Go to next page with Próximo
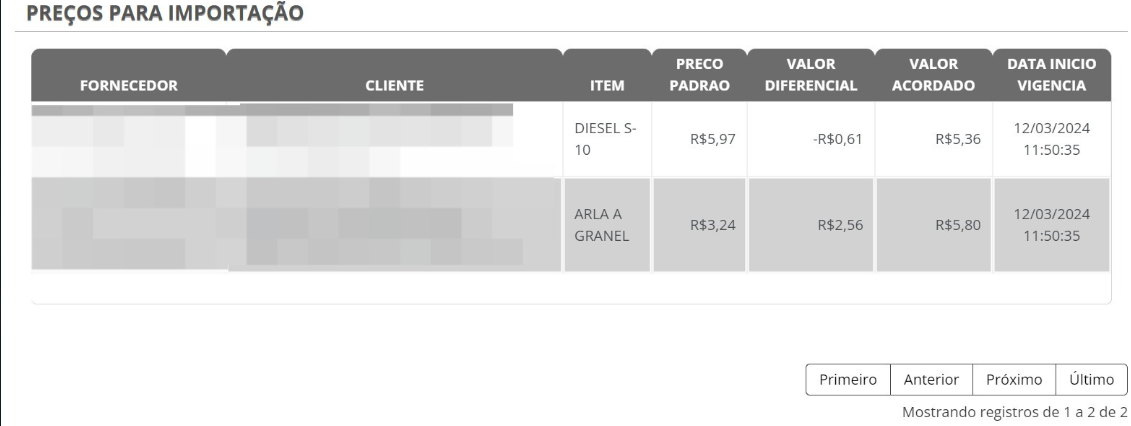Screen dimensions: 1131x426 1014,380
